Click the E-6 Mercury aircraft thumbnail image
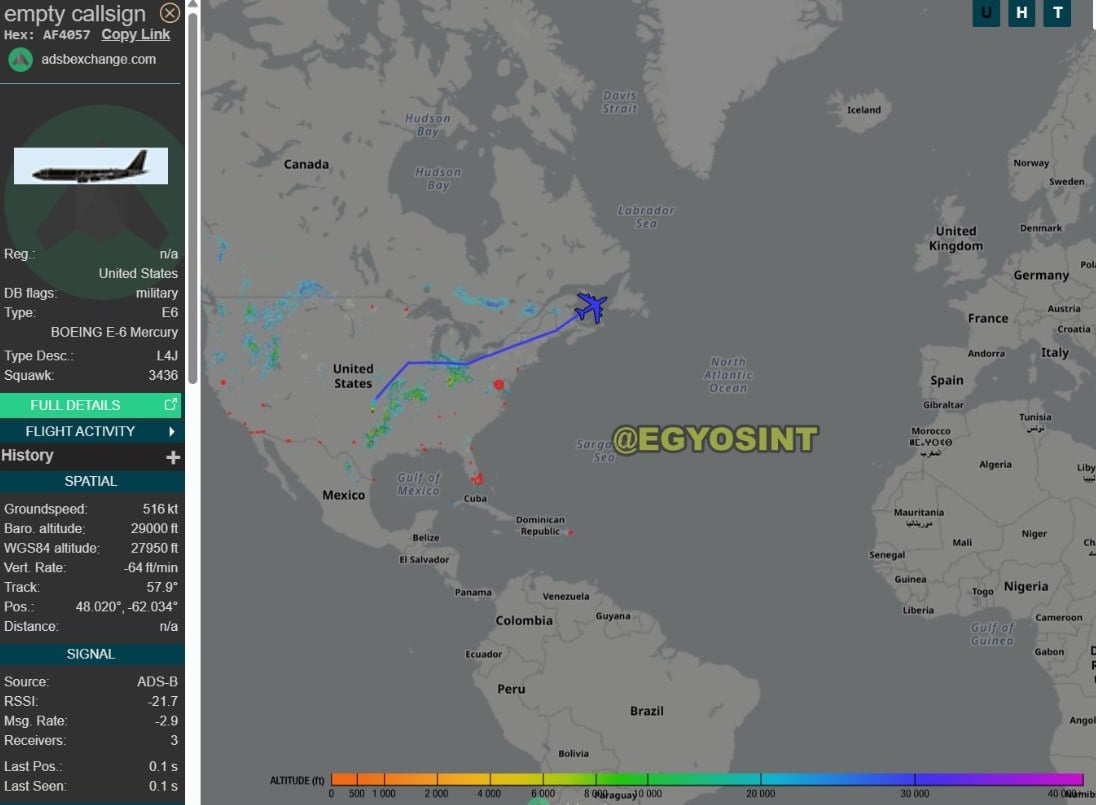Screen dimensions: 1096x805 [90, 166]
